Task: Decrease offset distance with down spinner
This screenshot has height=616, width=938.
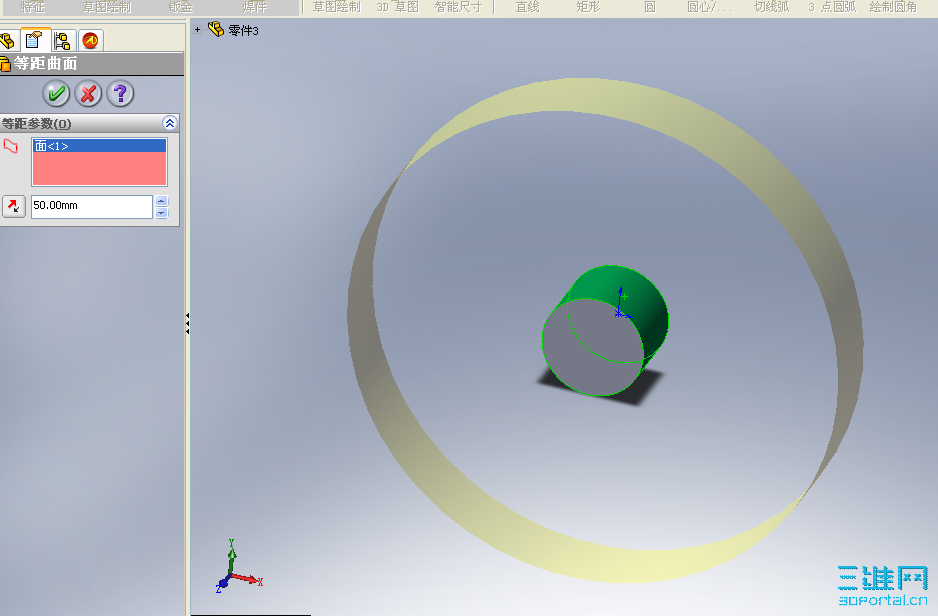Action: click(x=162, y=212)
